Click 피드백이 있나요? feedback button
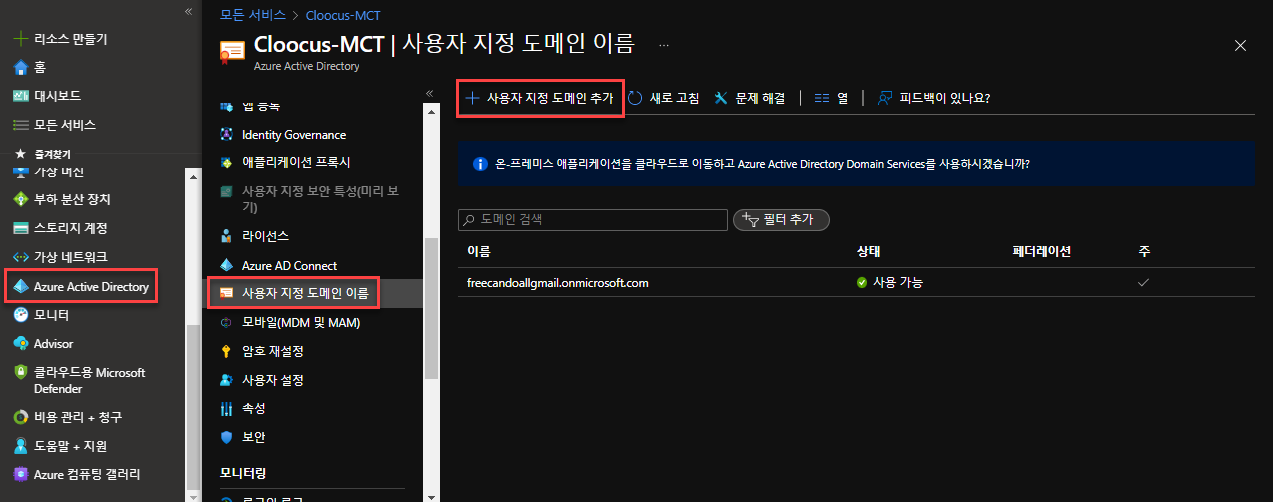Viewport: 1273px width, 502px height. tap(933, 98)
